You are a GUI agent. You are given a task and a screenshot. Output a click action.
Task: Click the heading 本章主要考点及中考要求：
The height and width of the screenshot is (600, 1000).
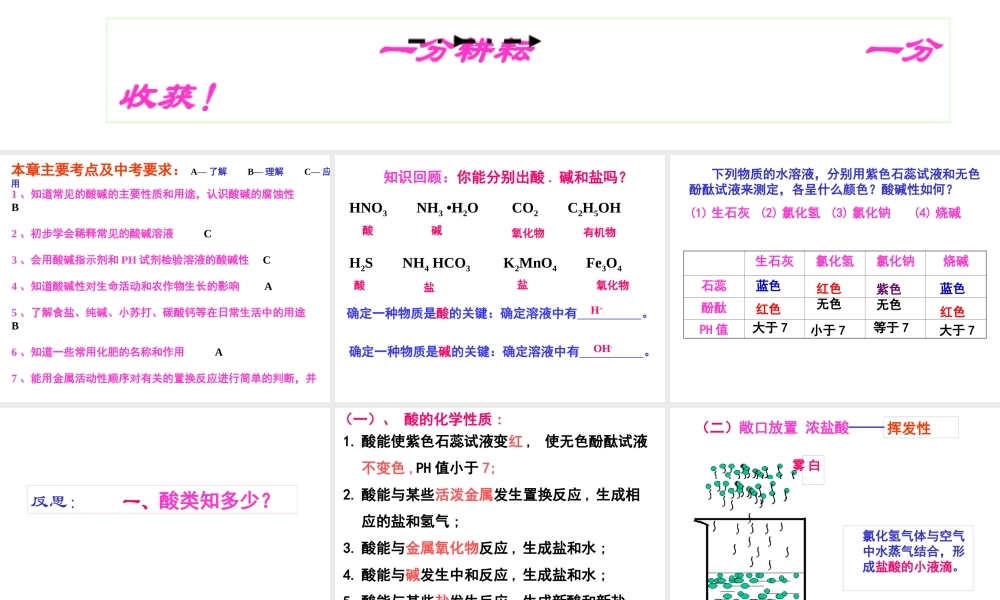coord(96,170)
